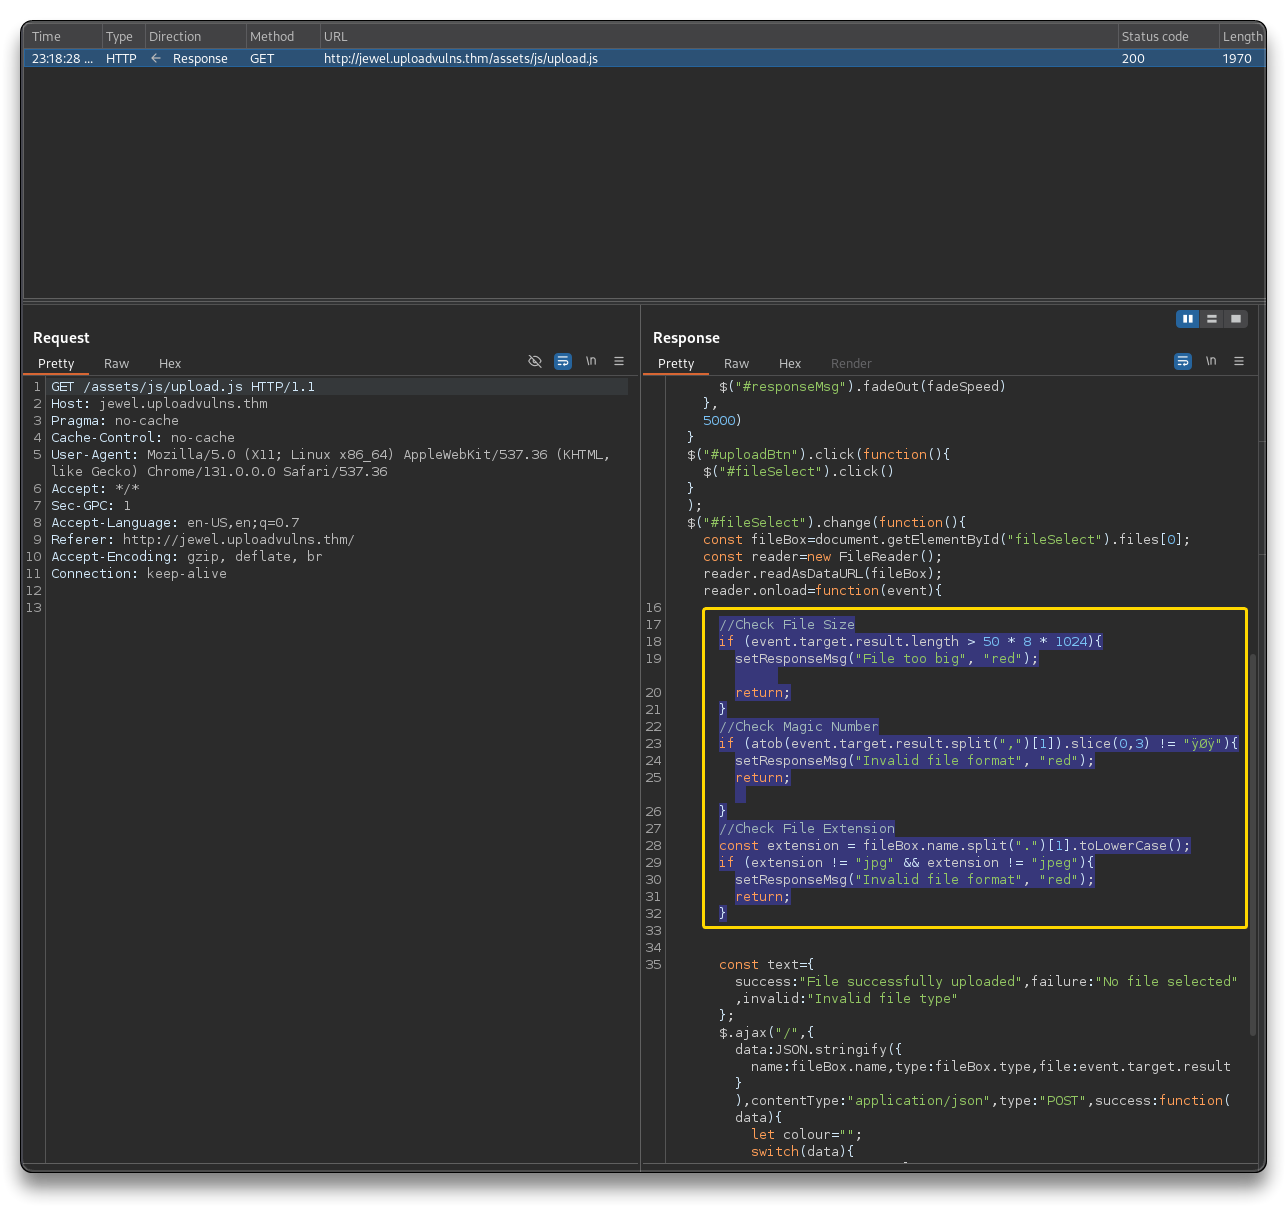Sort the table by the Time column
Screen dimensions: 1287x1208
click(x=63, y=37)
